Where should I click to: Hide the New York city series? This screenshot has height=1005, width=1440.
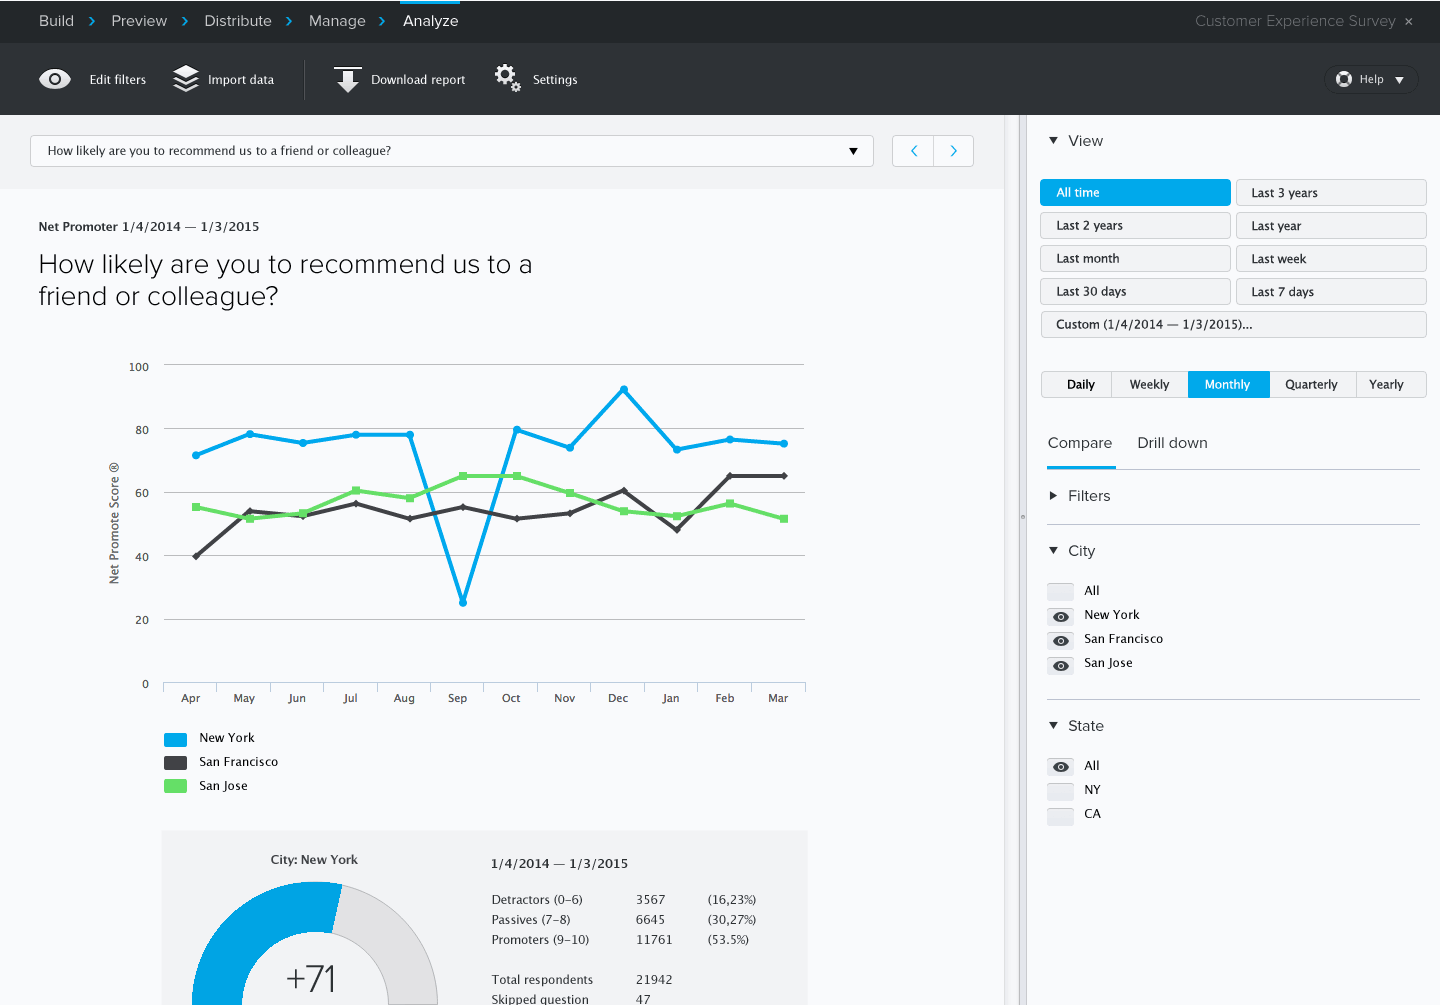1060,616
